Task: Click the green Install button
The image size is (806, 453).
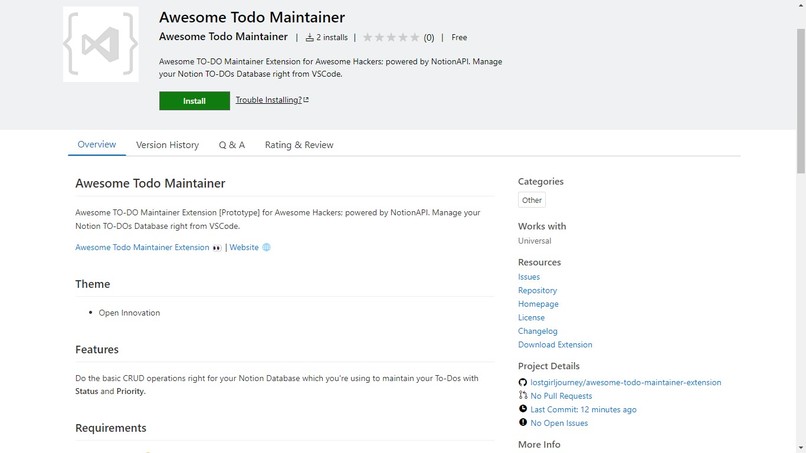Action: point(194,101)
